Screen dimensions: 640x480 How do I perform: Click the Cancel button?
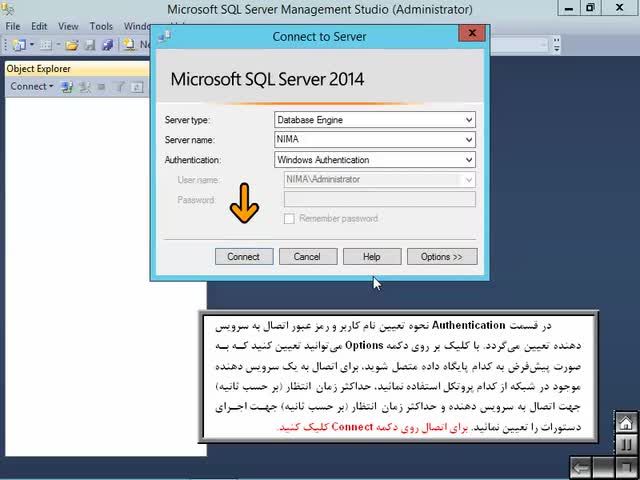308,257
